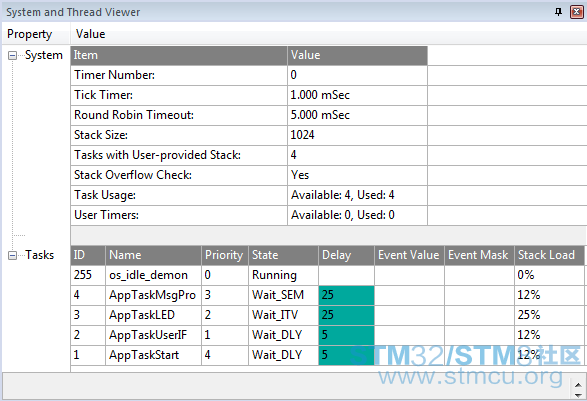Click the Task Usage value cell
The image size is (587, 401).
pyautogui.click(x=357, y=195)
